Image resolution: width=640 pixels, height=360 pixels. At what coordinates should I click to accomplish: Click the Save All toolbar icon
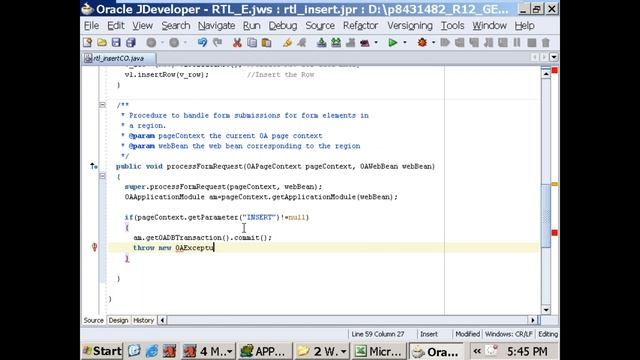131,42
